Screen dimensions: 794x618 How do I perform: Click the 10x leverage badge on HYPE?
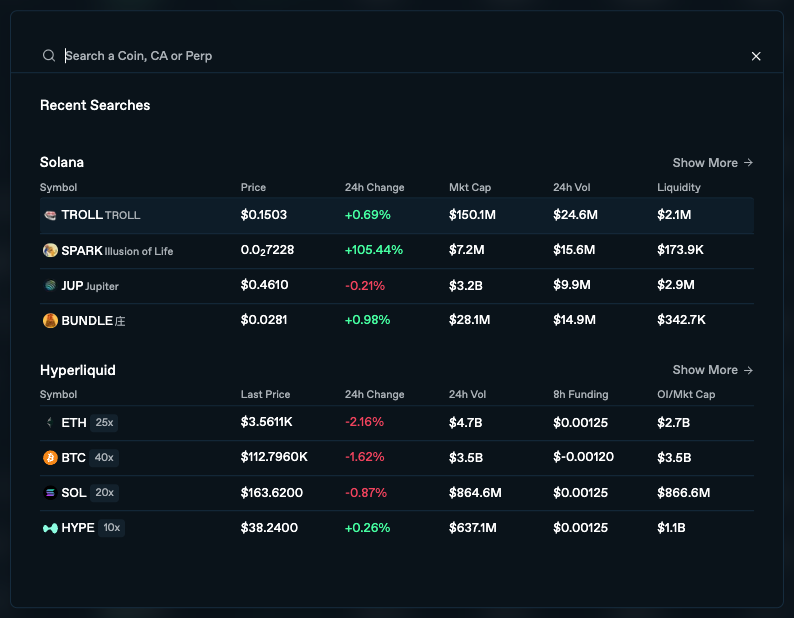pyautogui.click(x=111, y=528)
